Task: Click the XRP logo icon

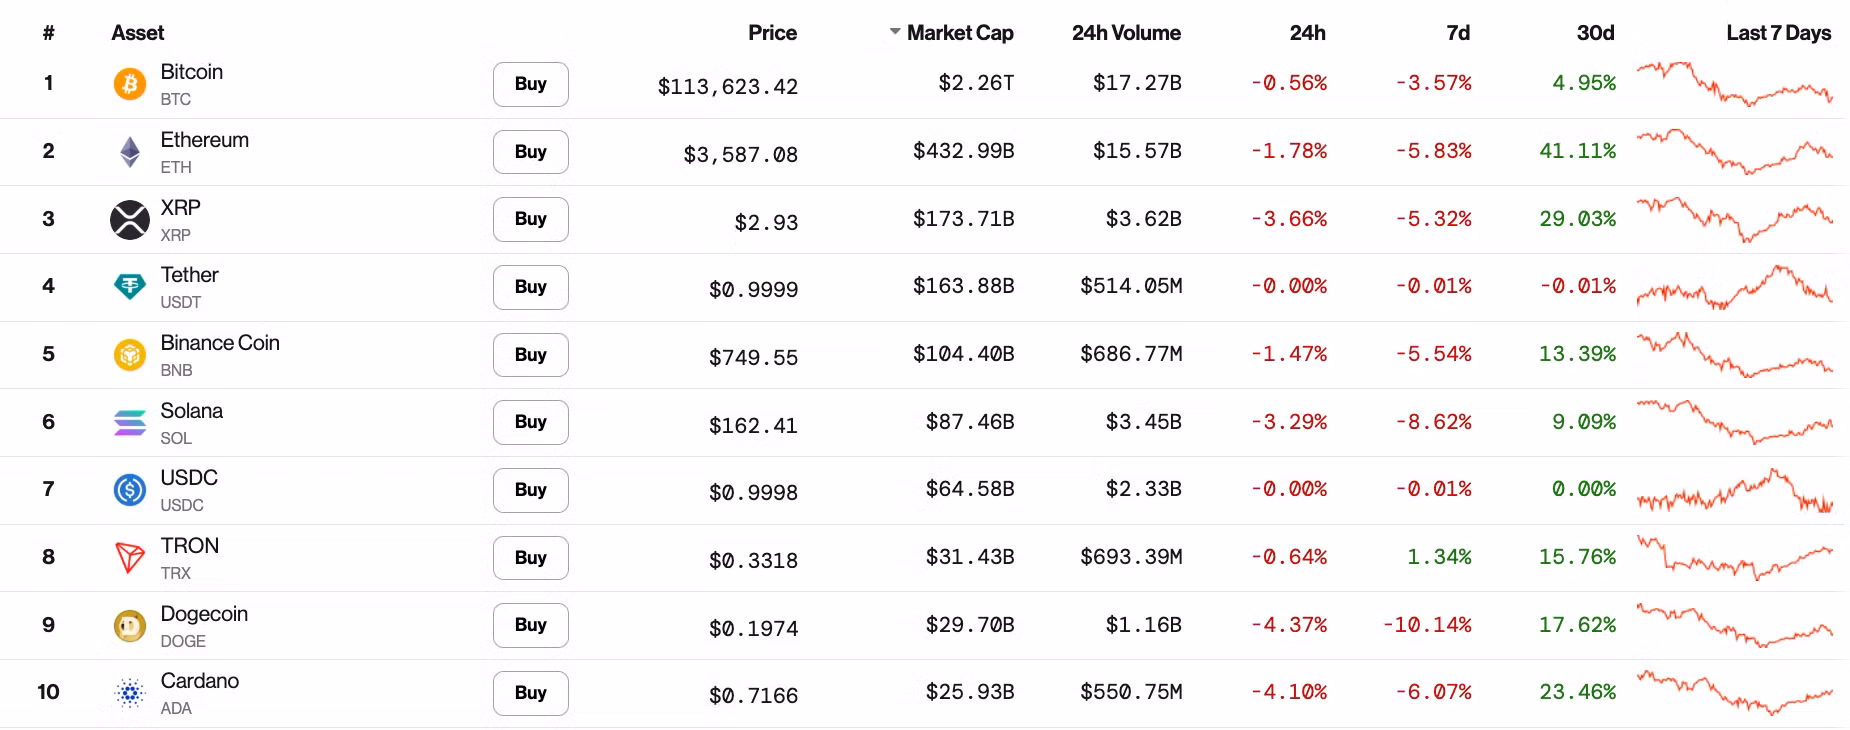Action: [x=130, y=220]
